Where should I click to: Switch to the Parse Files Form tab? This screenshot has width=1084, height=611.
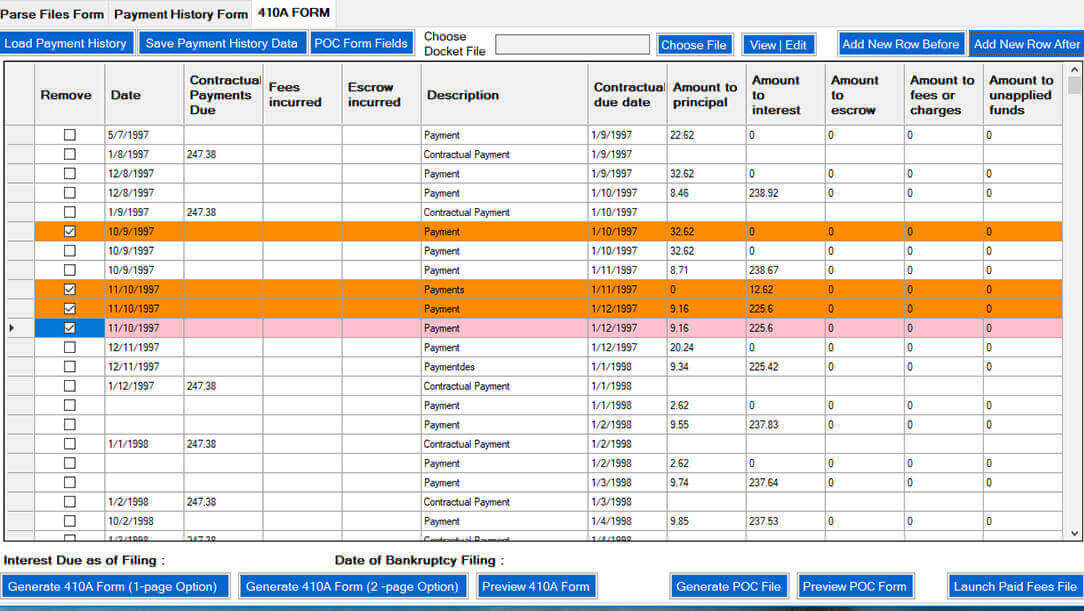(x=52, y=14)
